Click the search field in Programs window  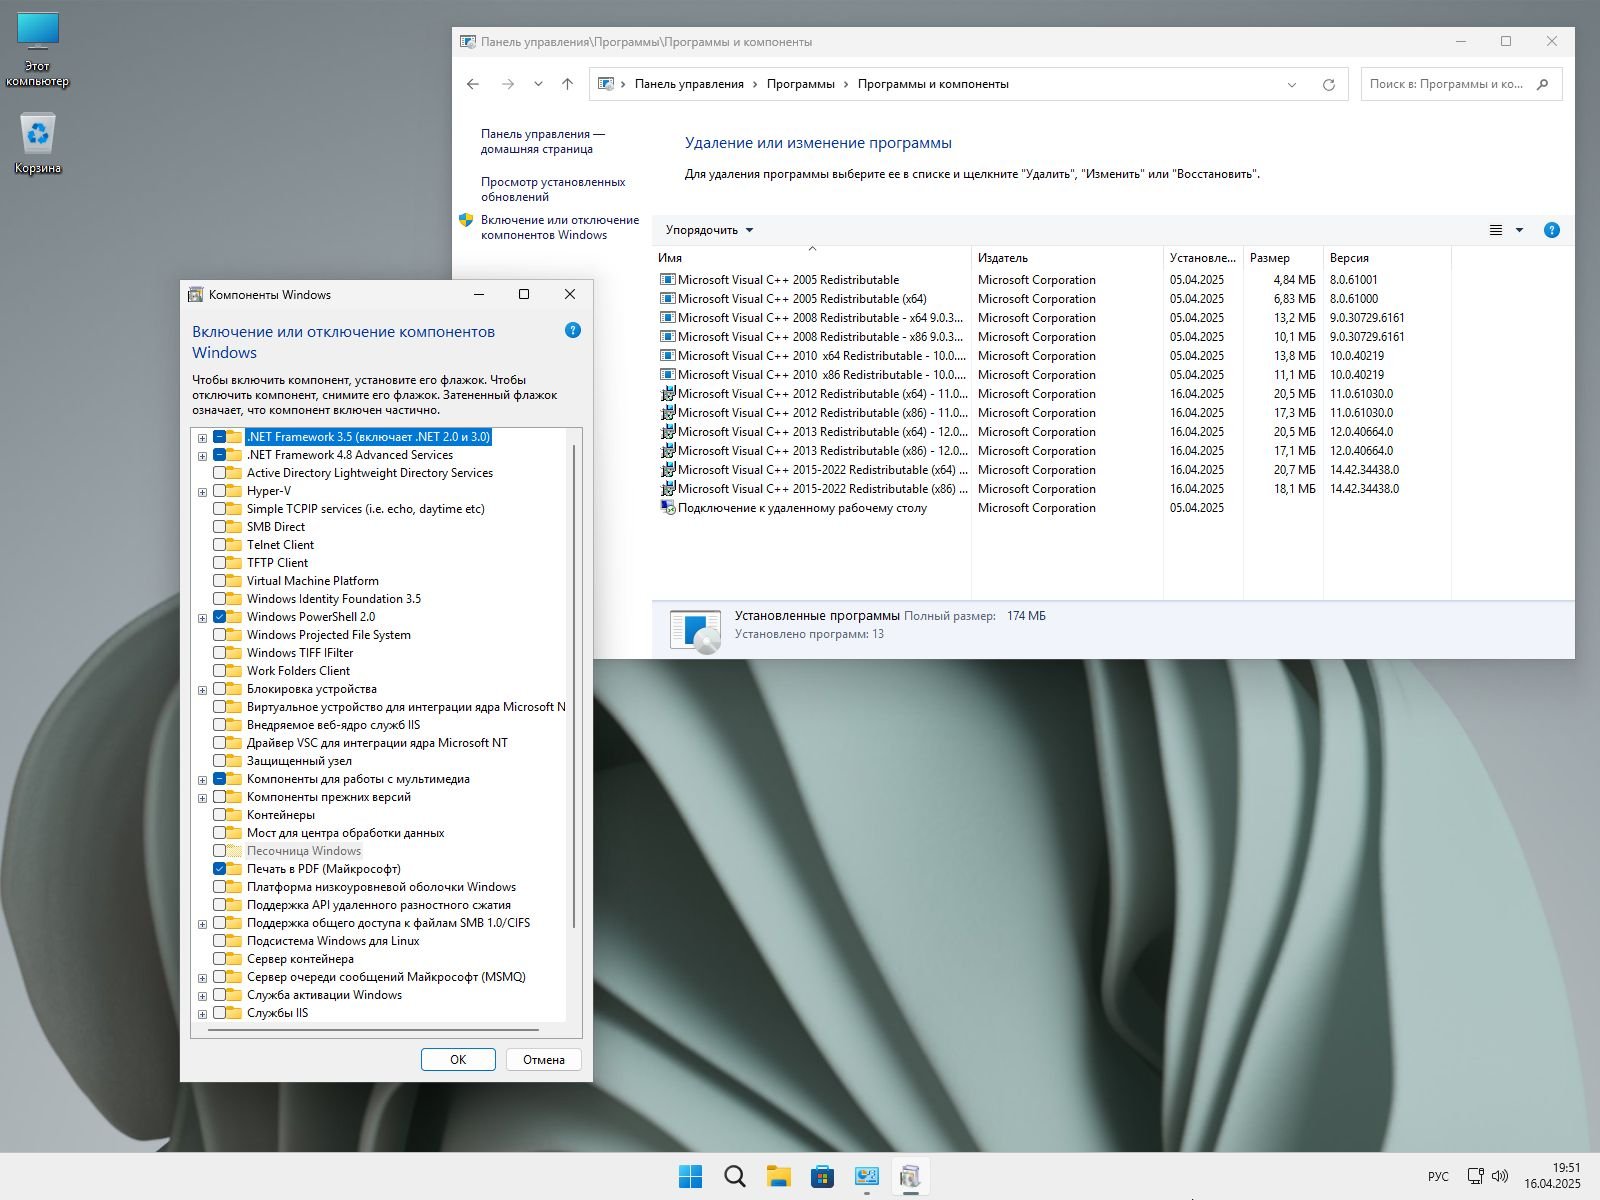coord(1448,84)
